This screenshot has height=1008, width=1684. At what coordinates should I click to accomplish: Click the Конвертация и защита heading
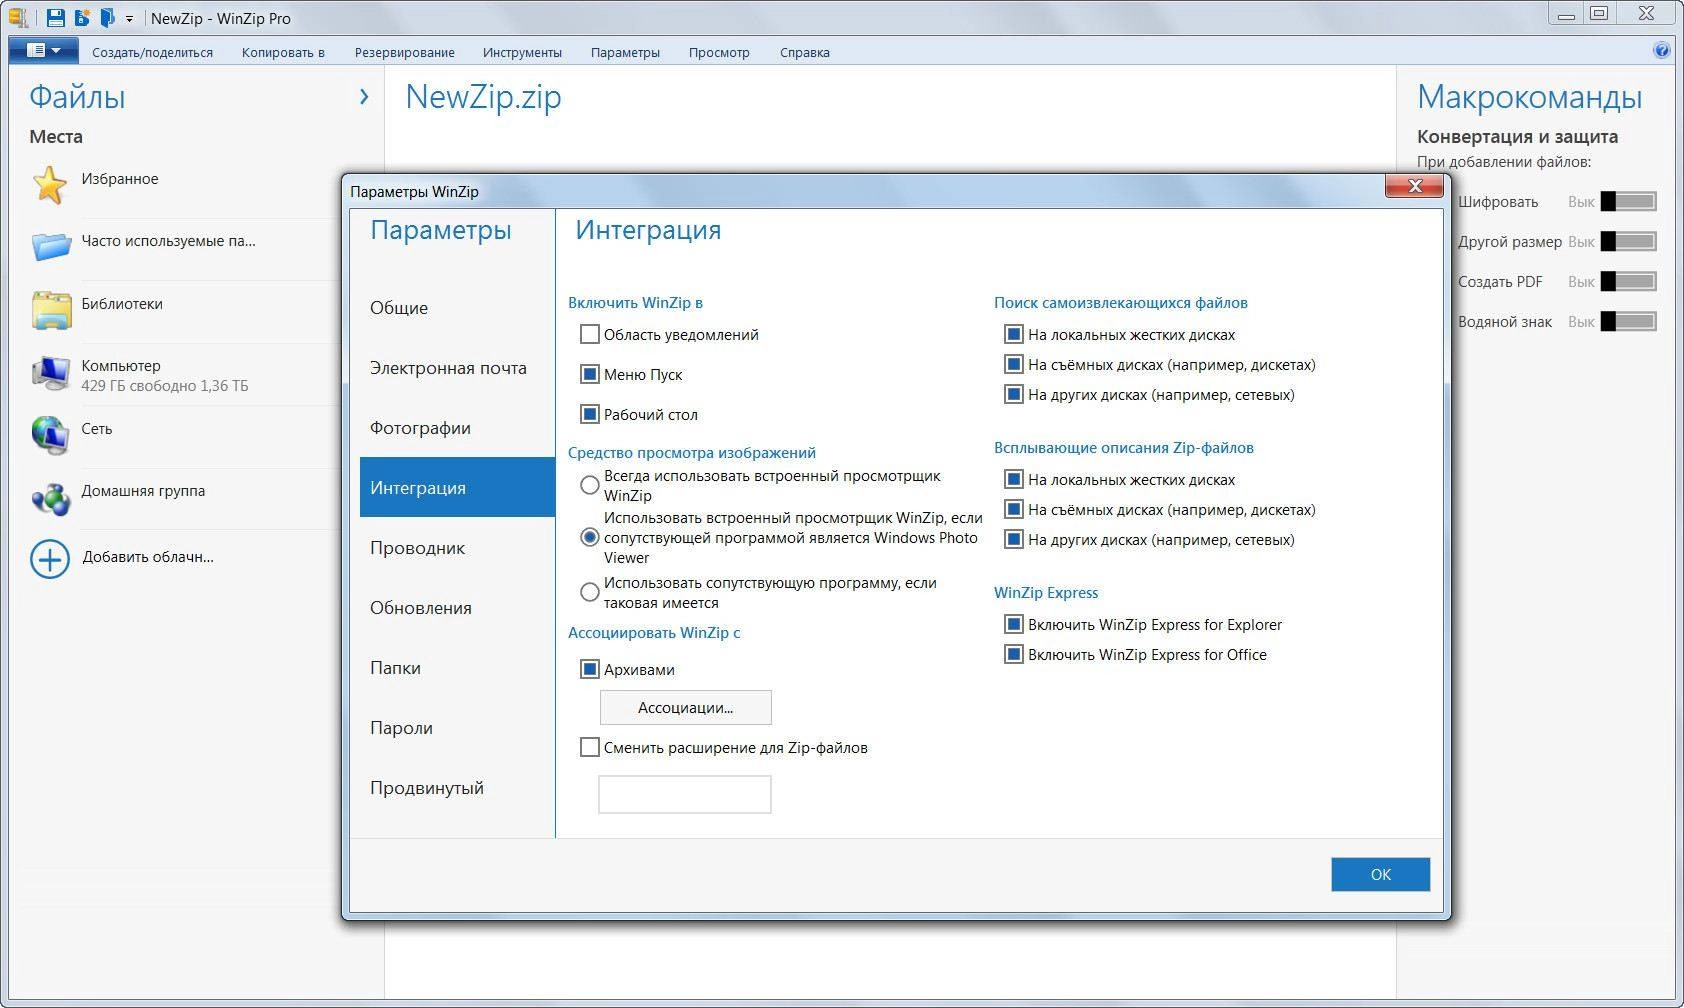[1517, 137]
